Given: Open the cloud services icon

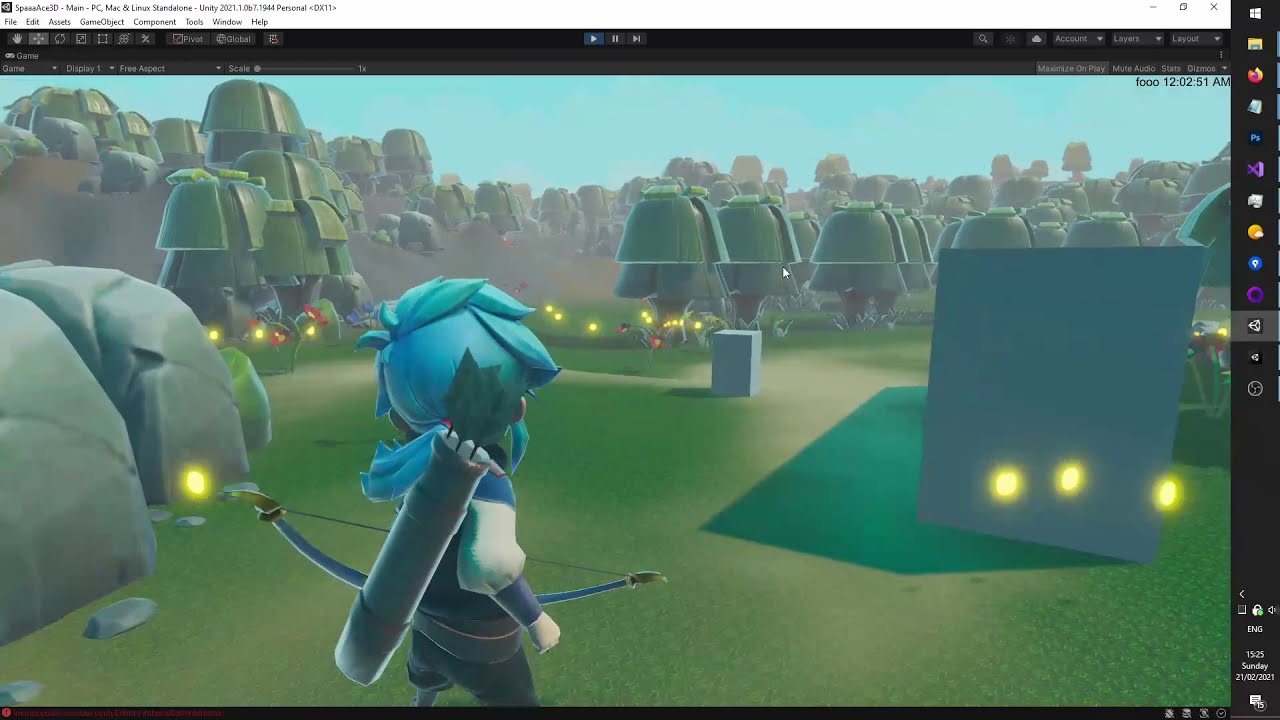Looking at the screenshot, I should pyautogui.click(x=1036, y=39).
